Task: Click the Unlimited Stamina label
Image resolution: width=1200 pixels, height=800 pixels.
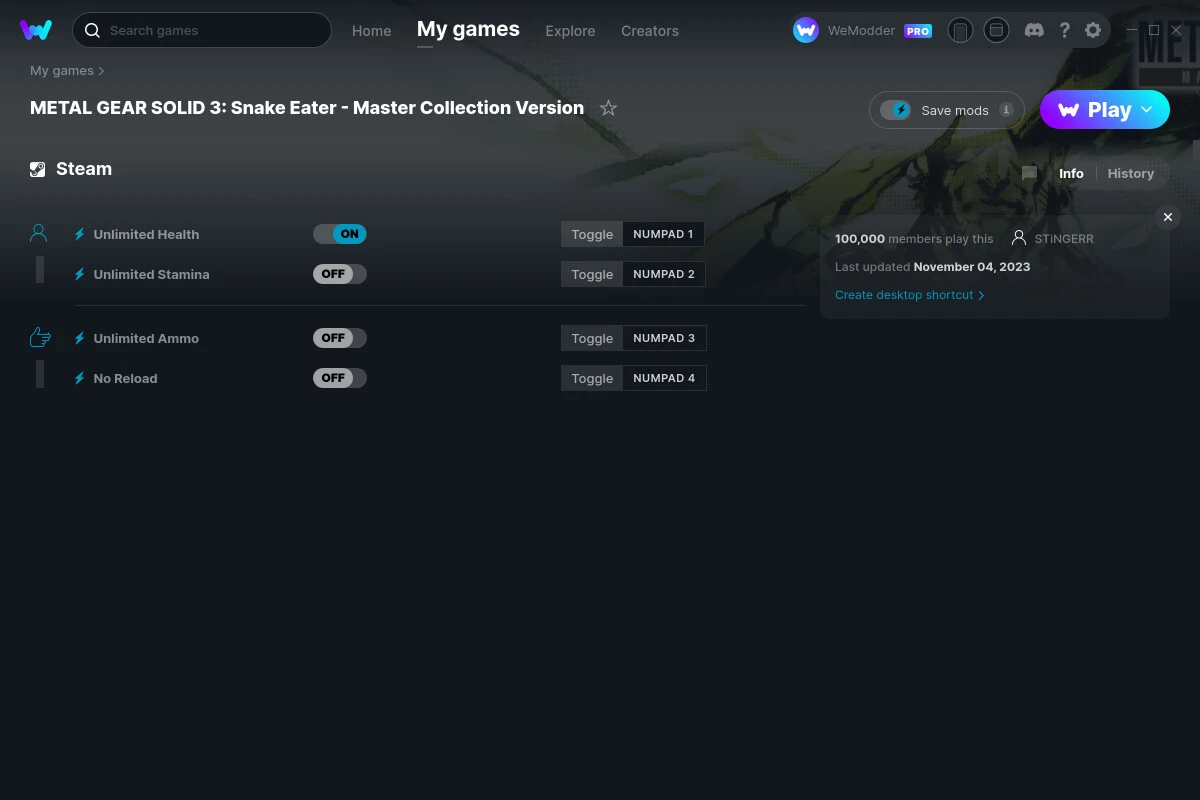Action: 151,274
